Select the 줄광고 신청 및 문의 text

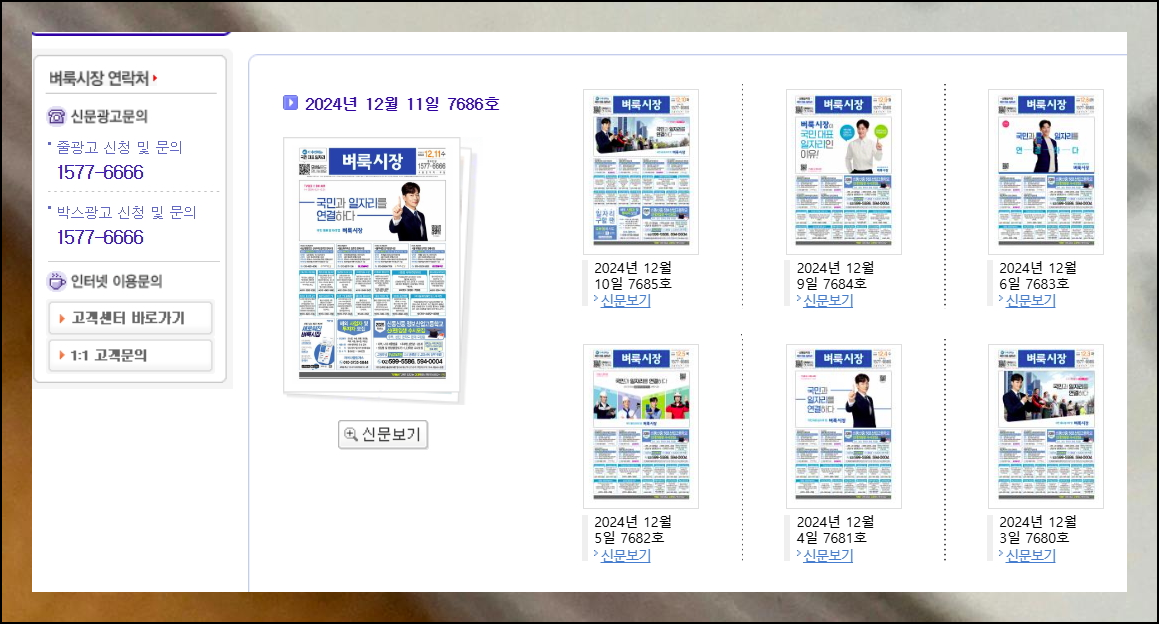pos(119,147)
